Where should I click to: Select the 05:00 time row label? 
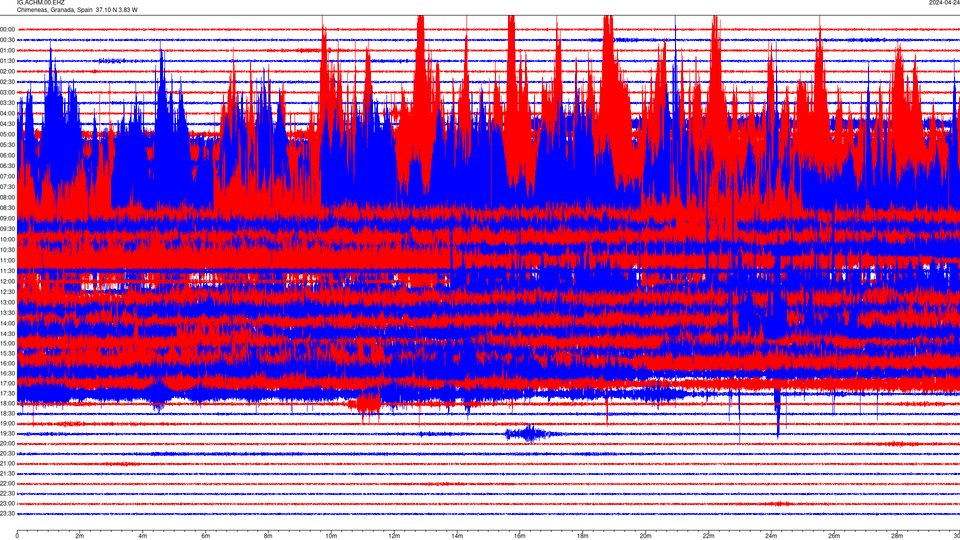coord(7,134)
